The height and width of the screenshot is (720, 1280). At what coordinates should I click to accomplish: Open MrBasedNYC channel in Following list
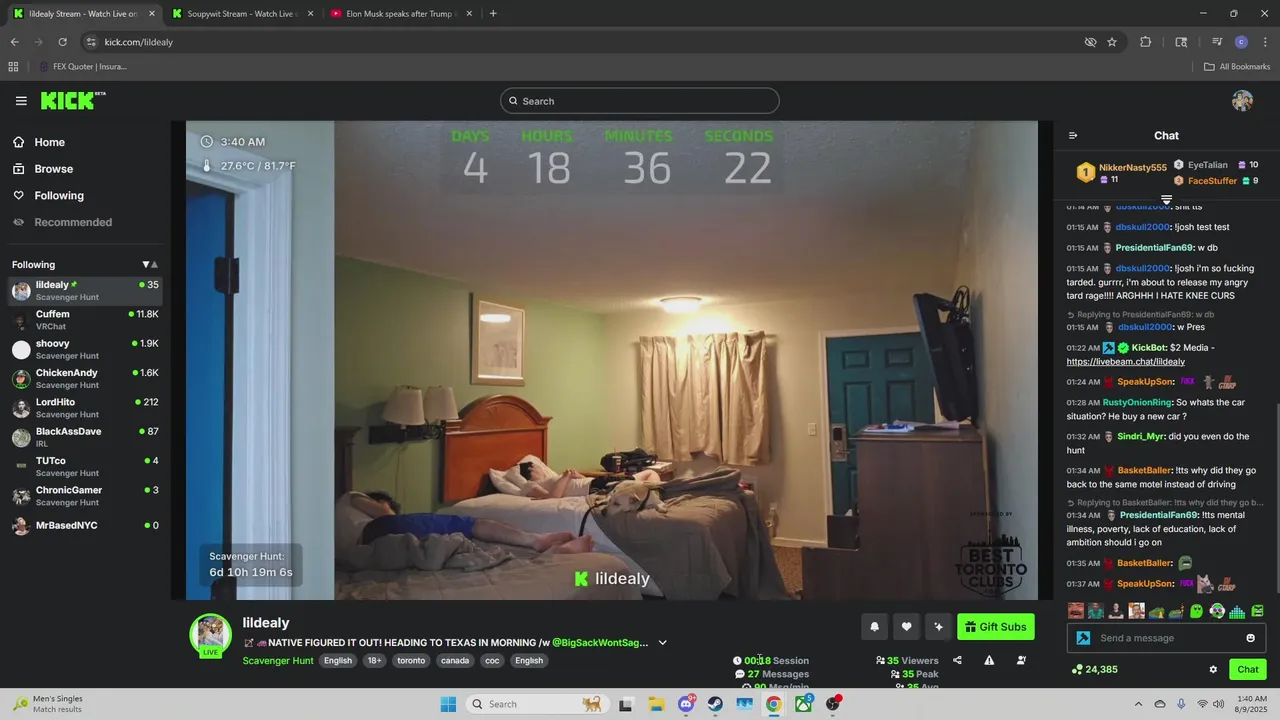(85, 525)
